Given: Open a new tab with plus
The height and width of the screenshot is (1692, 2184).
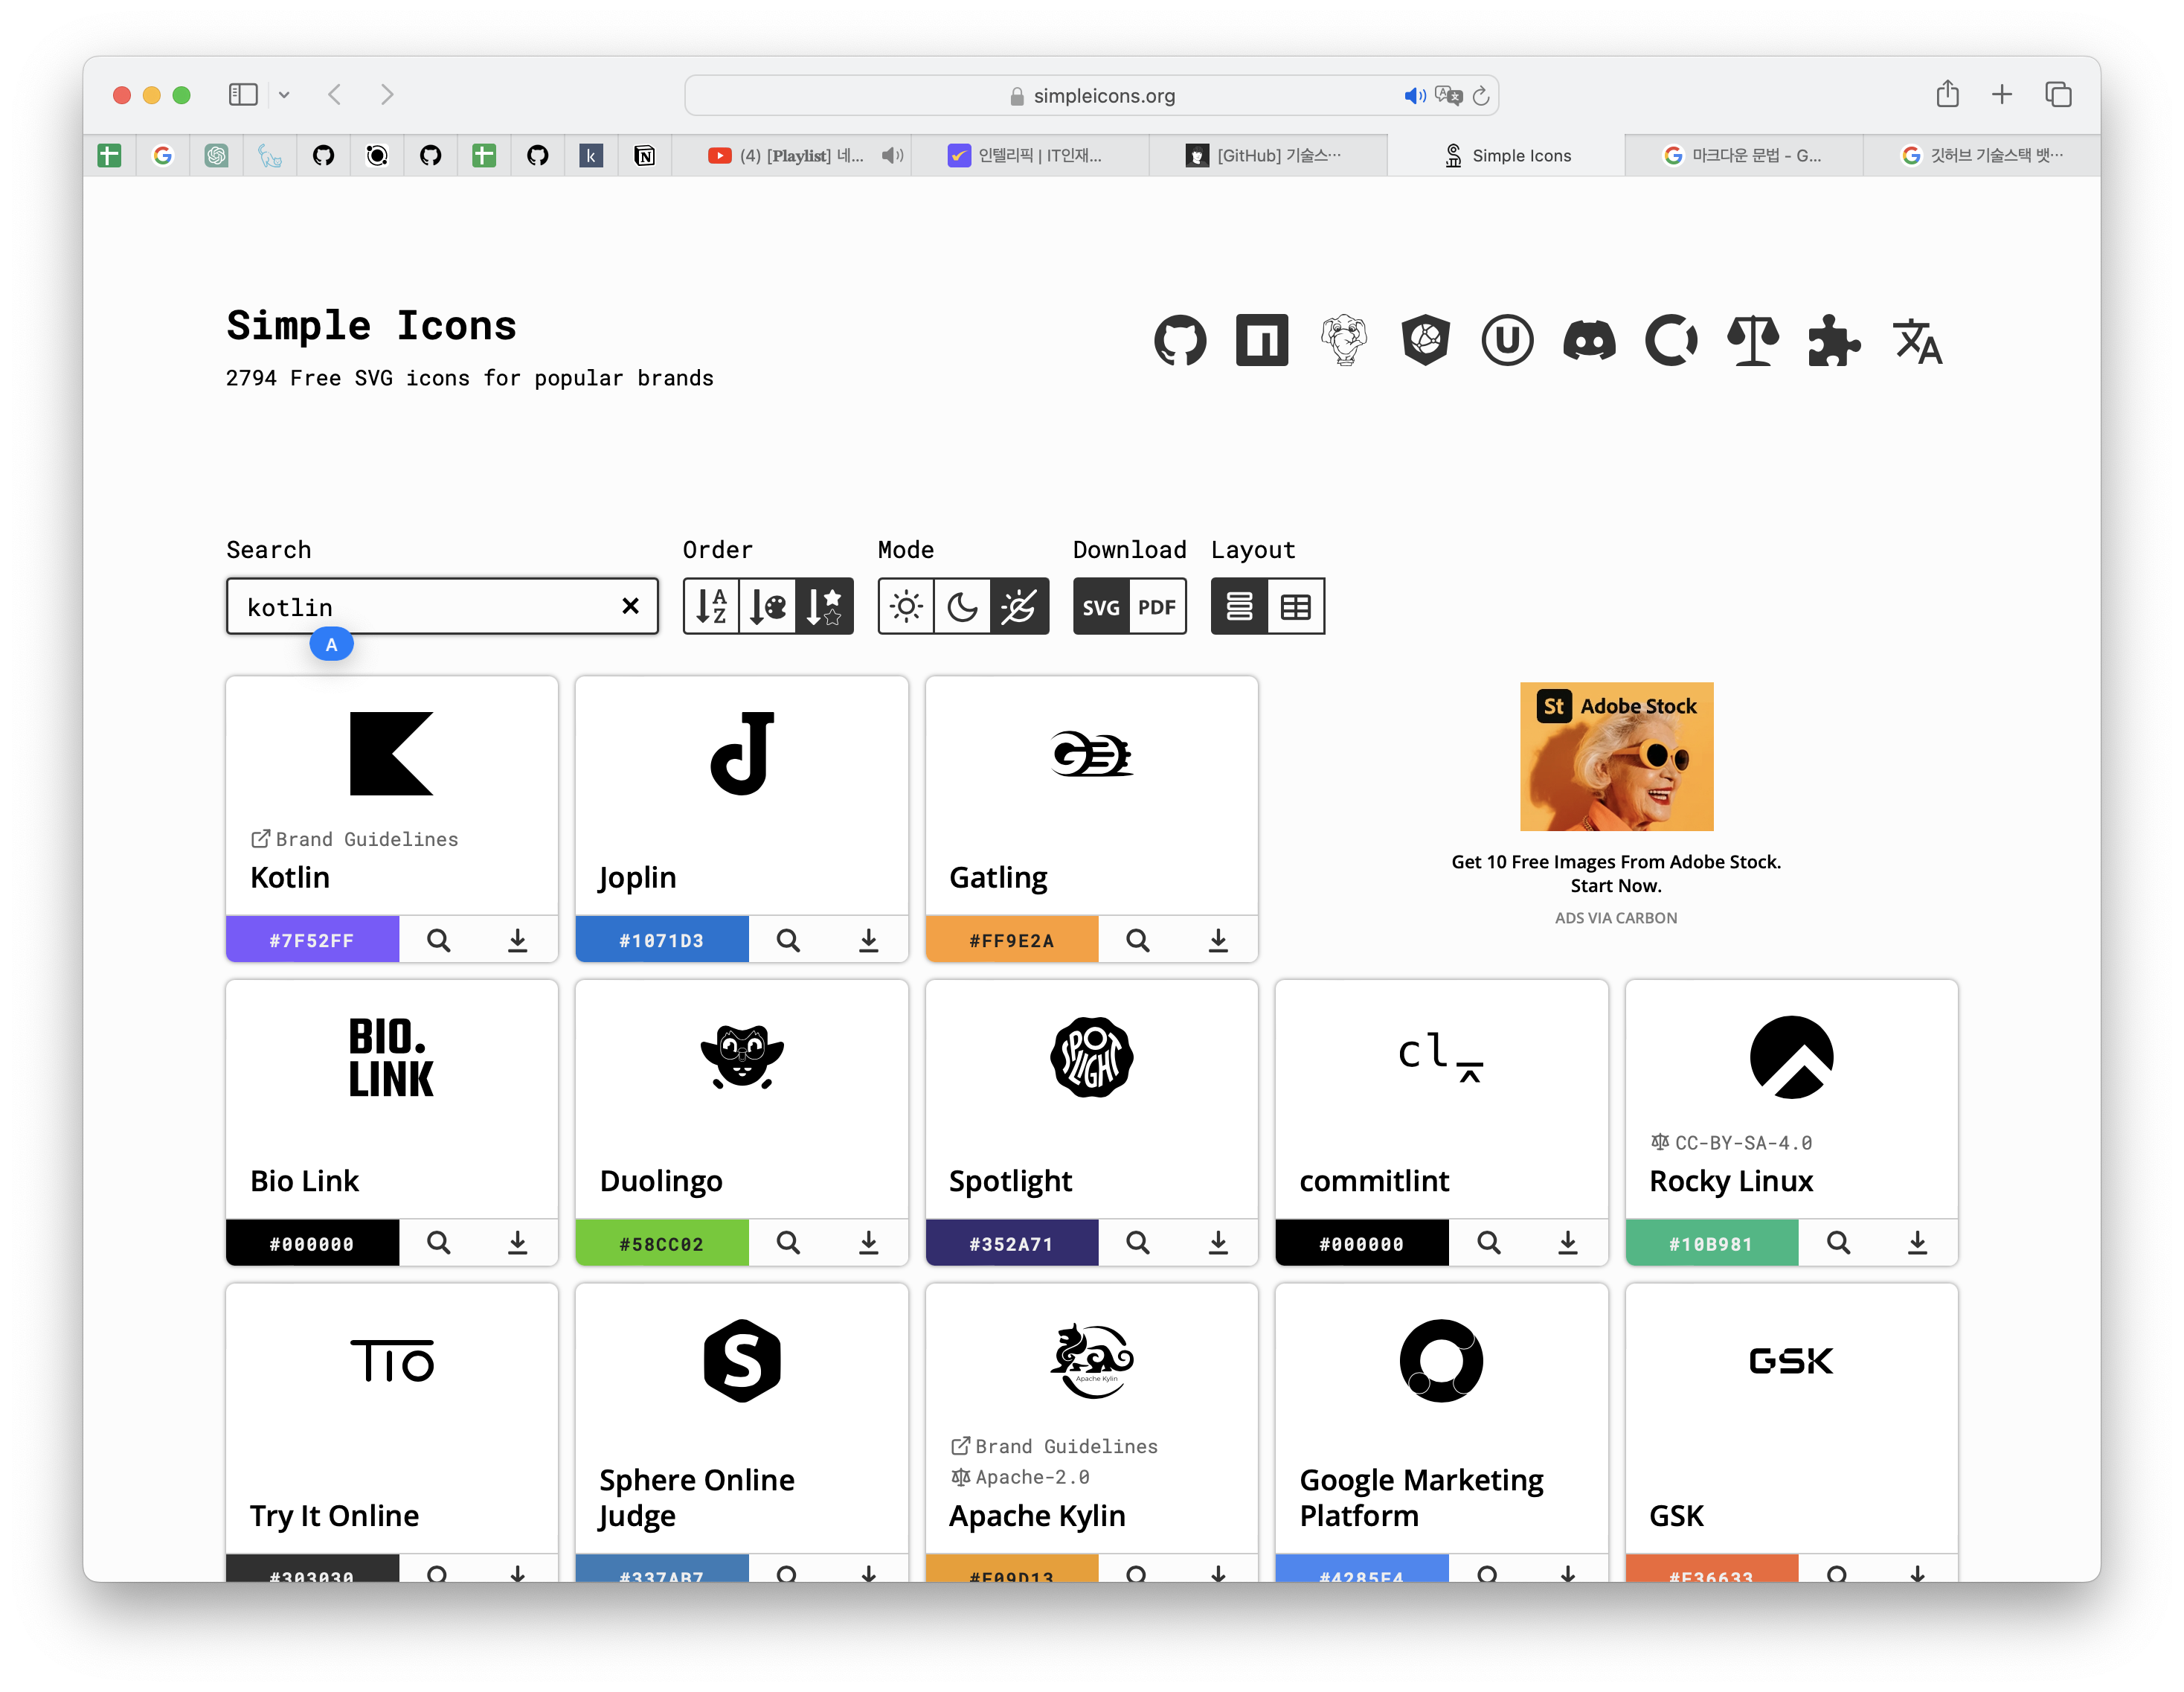Looking at the screenshot, I should pos(2002,94).
